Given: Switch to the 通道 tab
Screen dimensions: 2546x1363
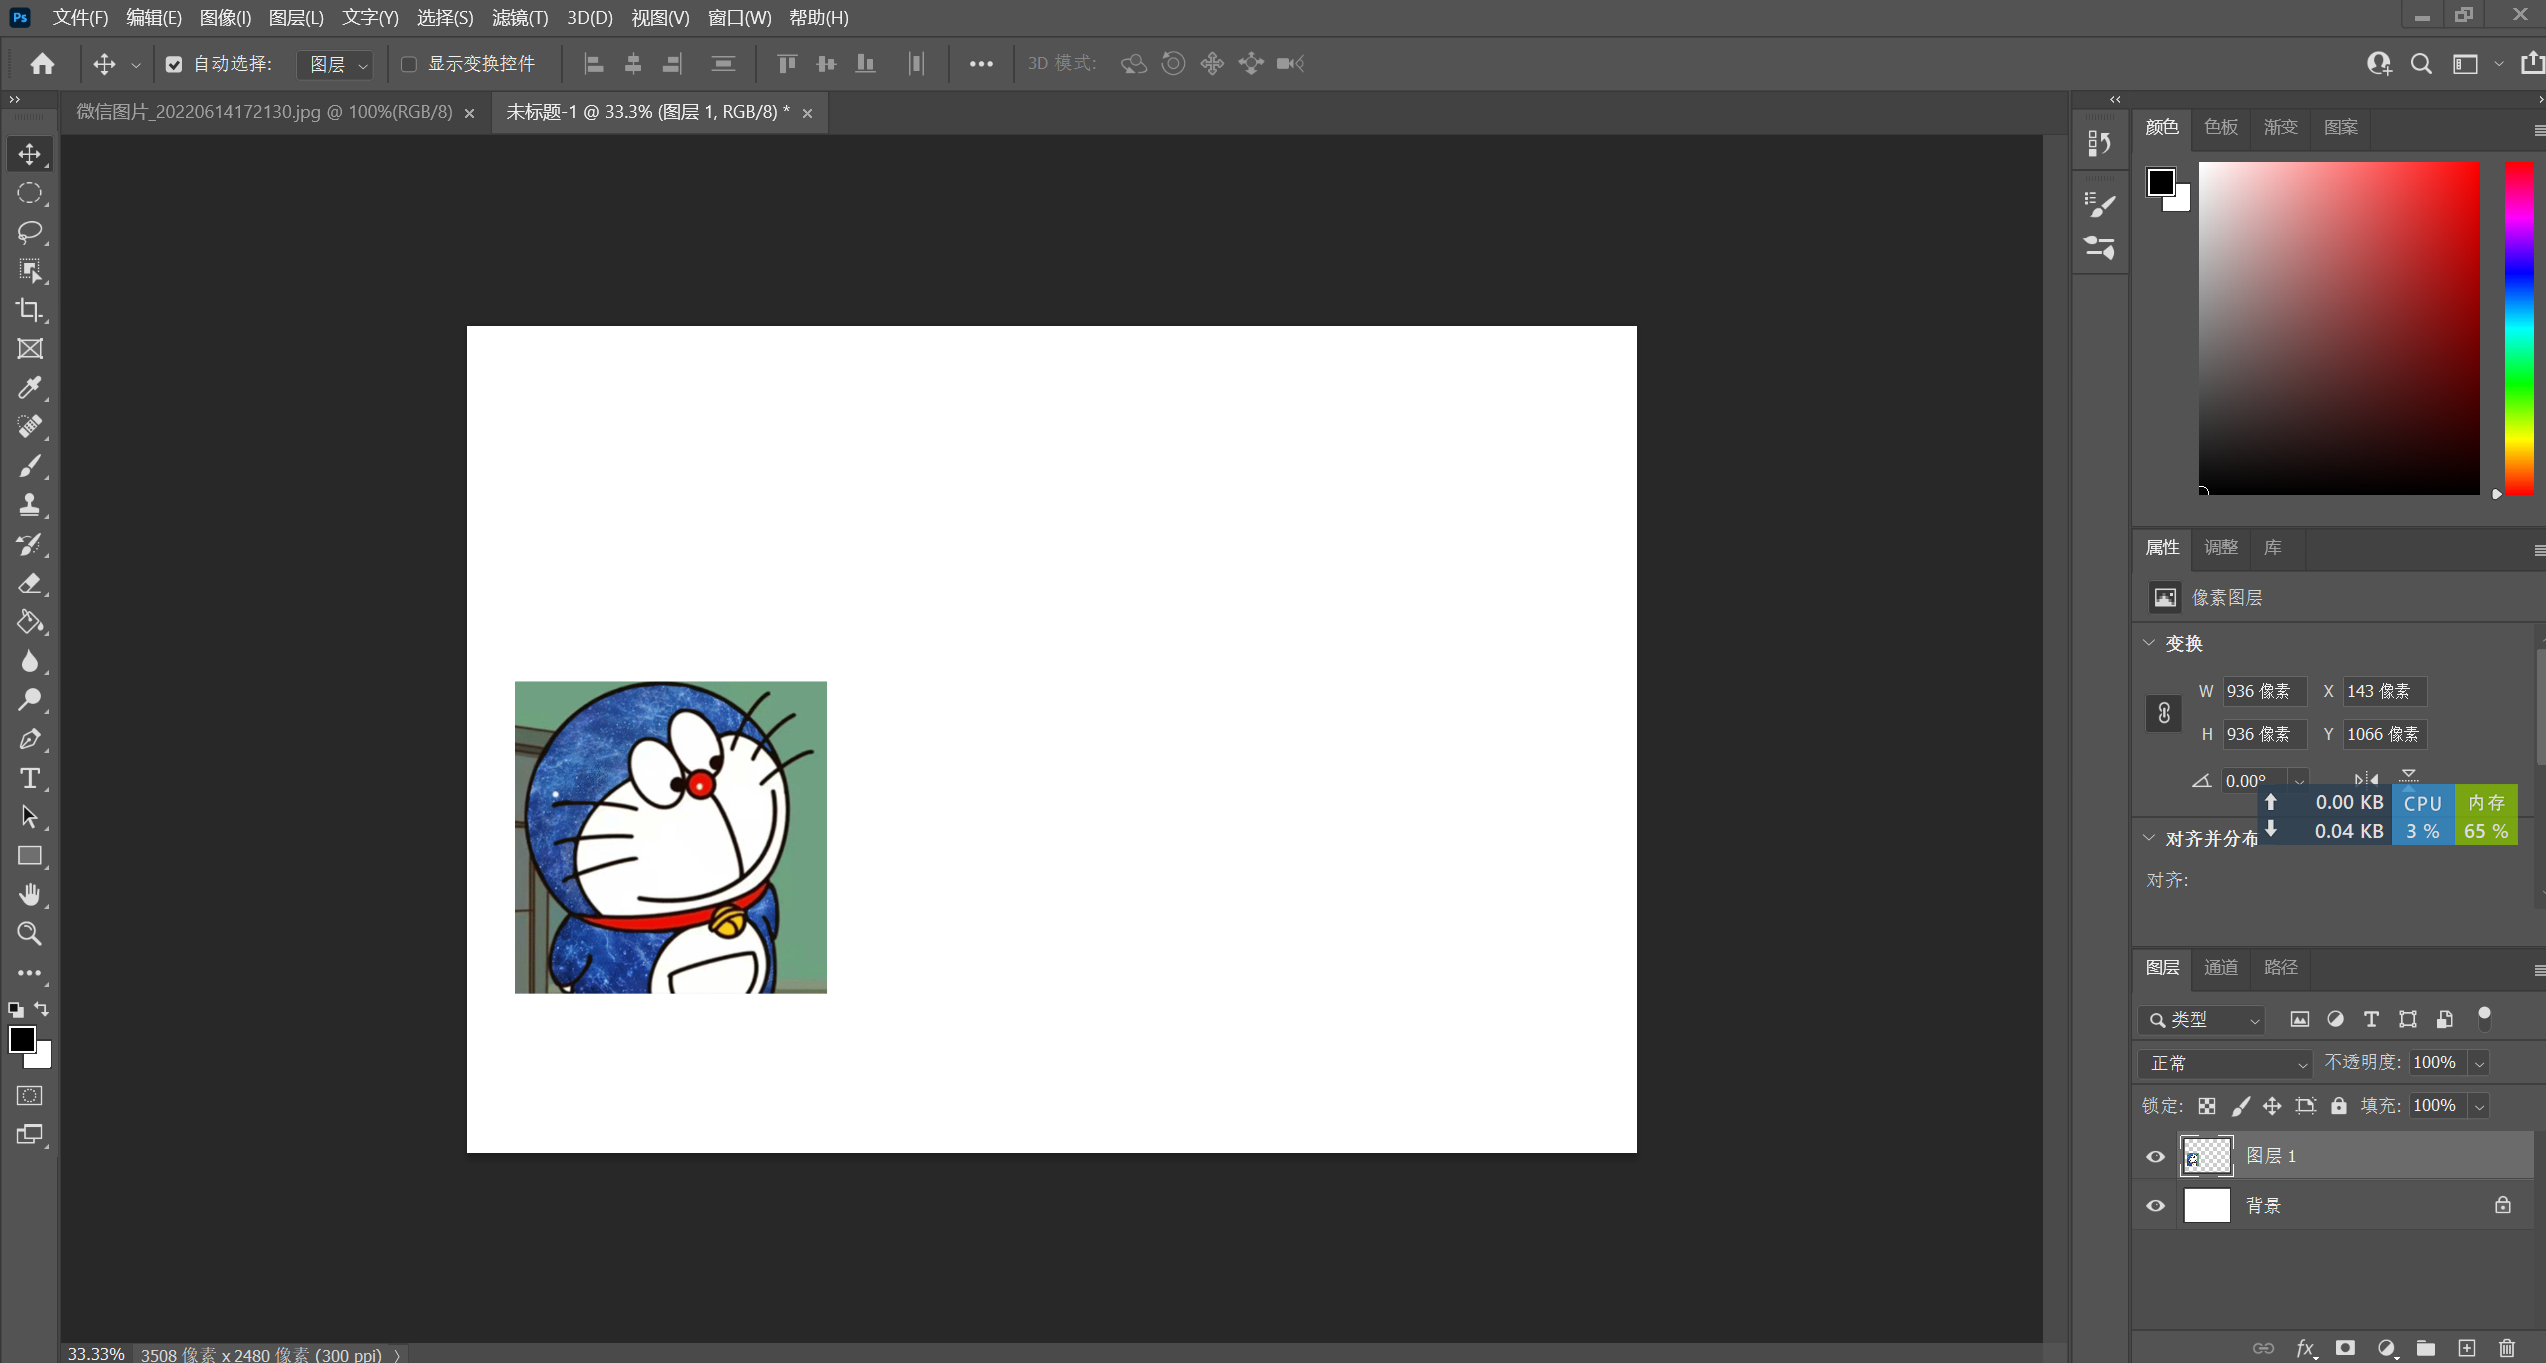Looking at the screenshot, I should [x=2220, y=967].
